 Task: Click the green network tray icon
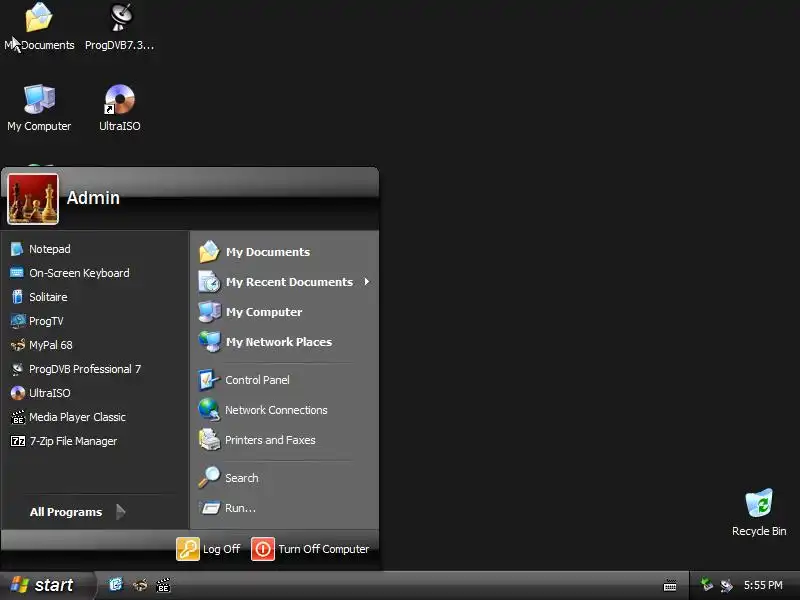click(x=707, y=584)
